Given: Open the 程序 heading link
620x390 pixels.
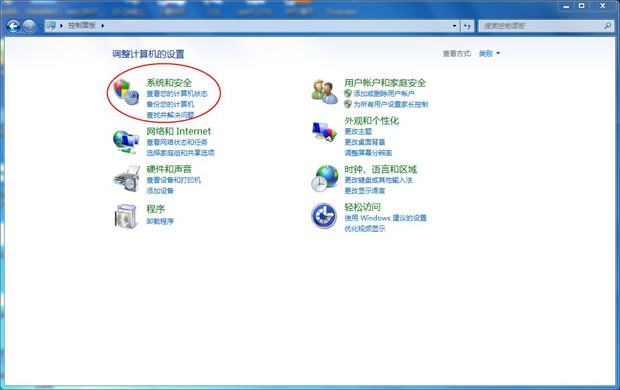Looking at the screenshot, I should (155, 208).
